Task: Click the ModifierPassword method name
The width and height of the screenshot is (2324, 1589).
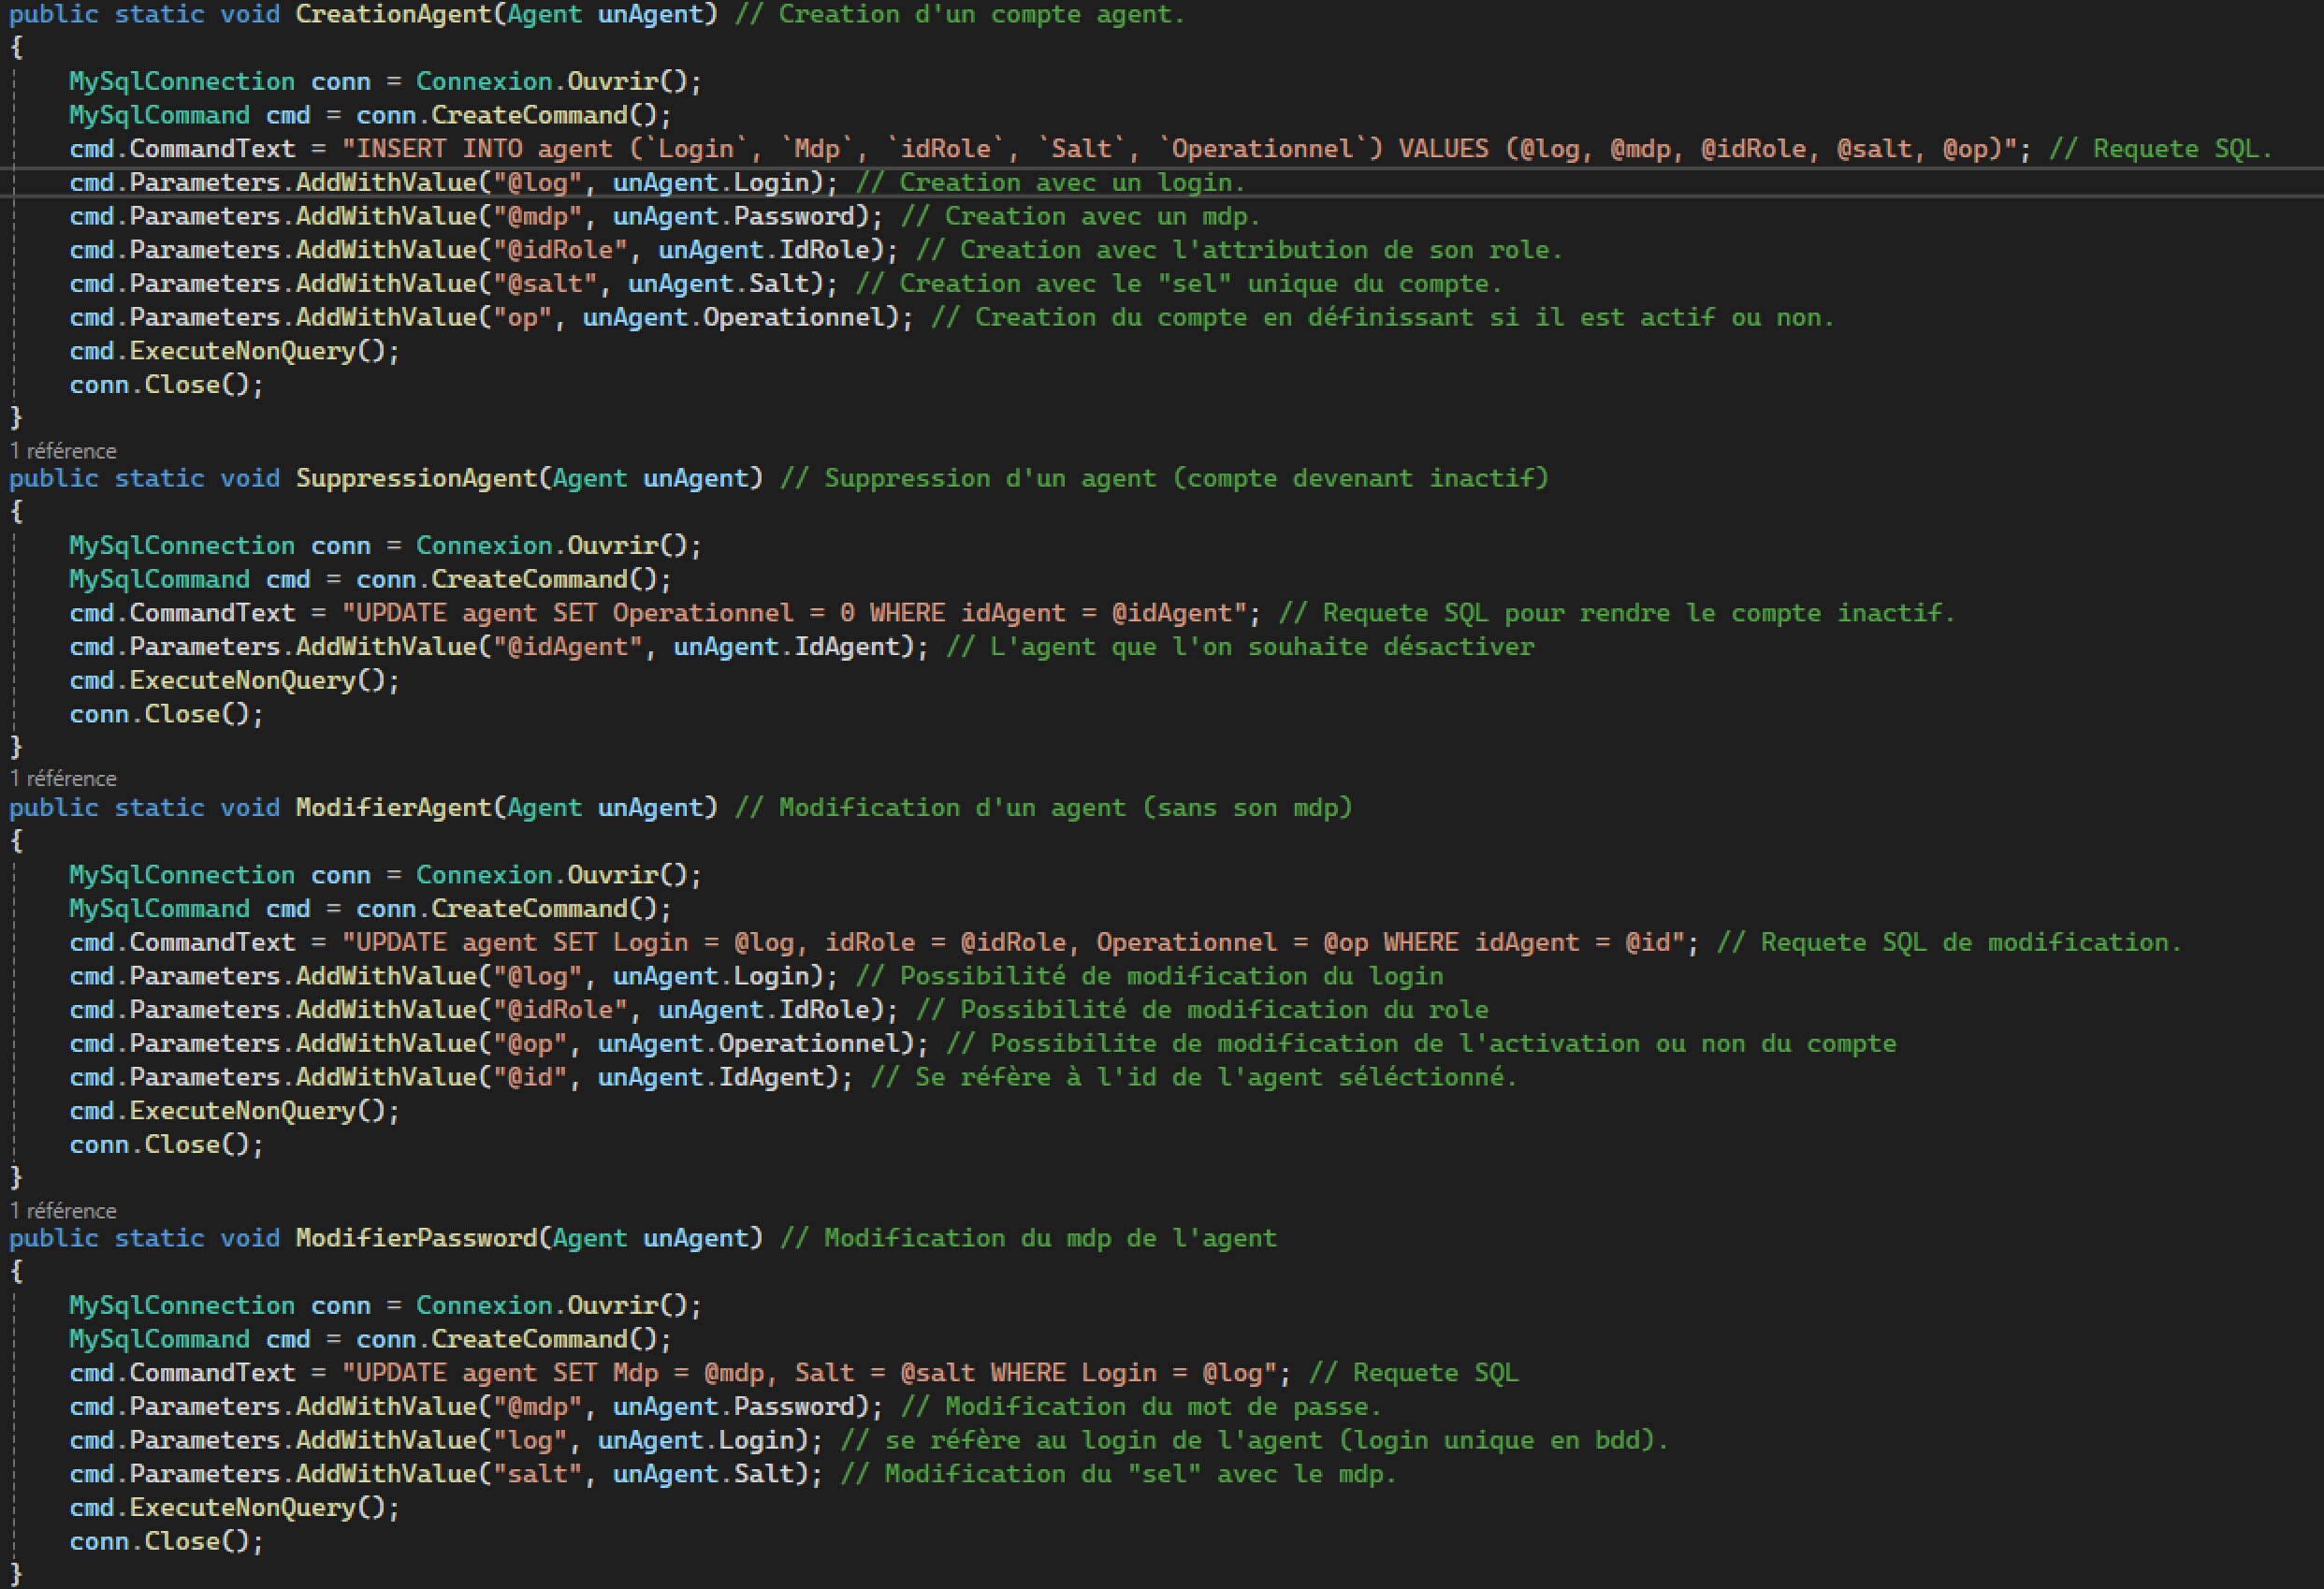Action: point(415,1239)
